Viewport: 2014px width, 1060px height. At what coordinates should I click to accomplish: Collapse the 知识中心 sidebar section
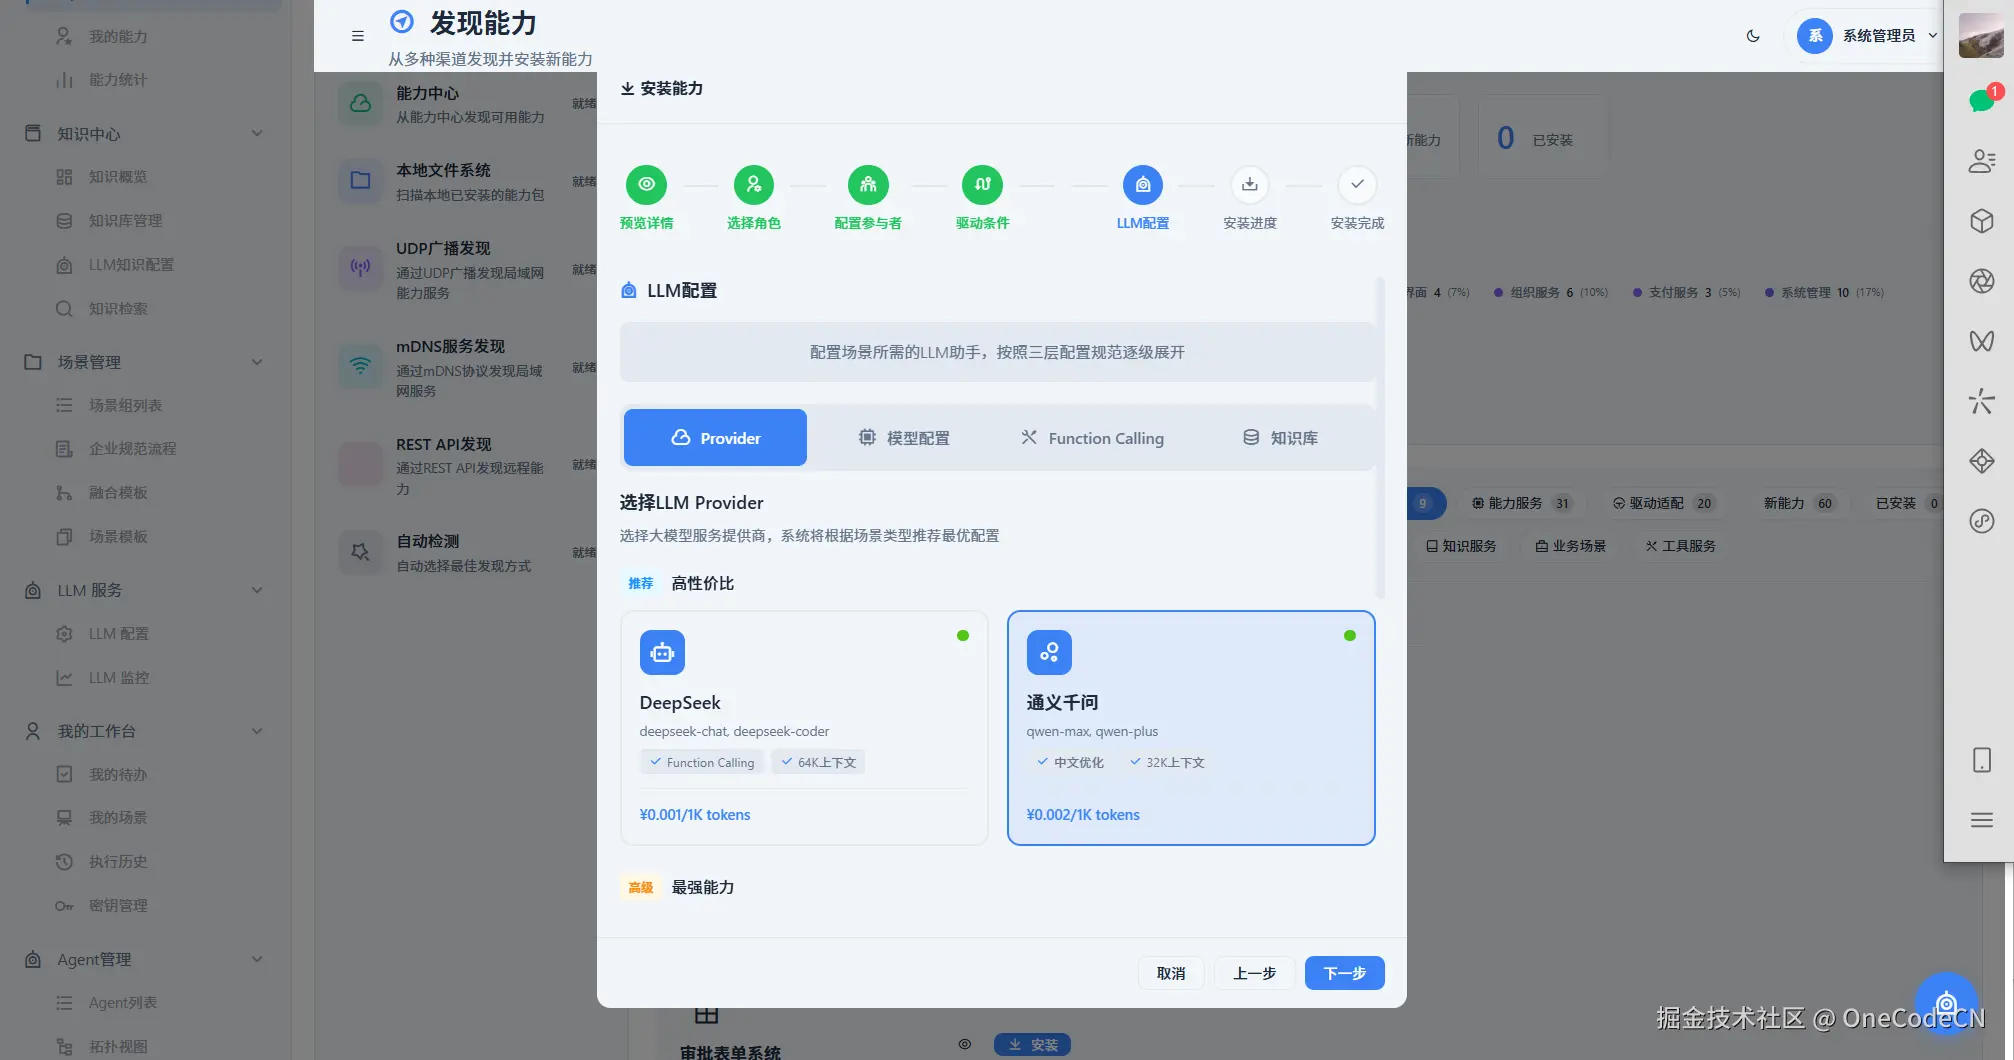[258, 133]
